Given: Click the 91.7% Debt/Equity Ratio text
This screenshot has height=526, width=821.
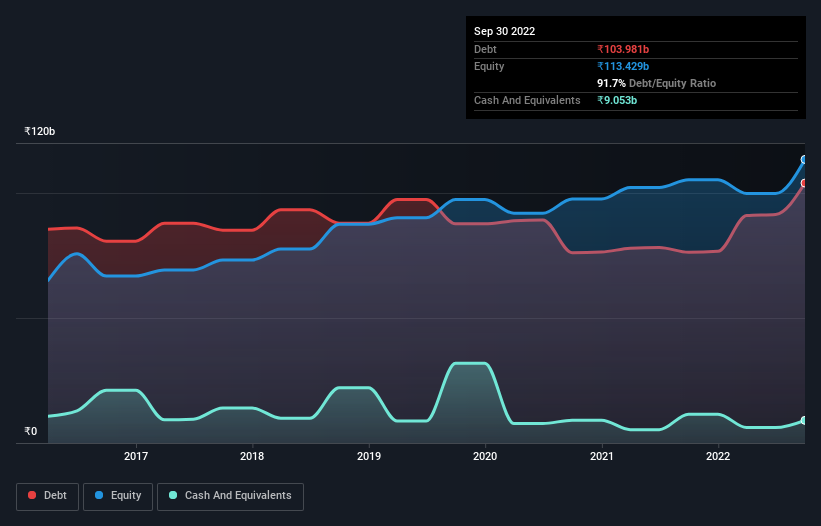Looking at the screenshot, I should 657,83.
